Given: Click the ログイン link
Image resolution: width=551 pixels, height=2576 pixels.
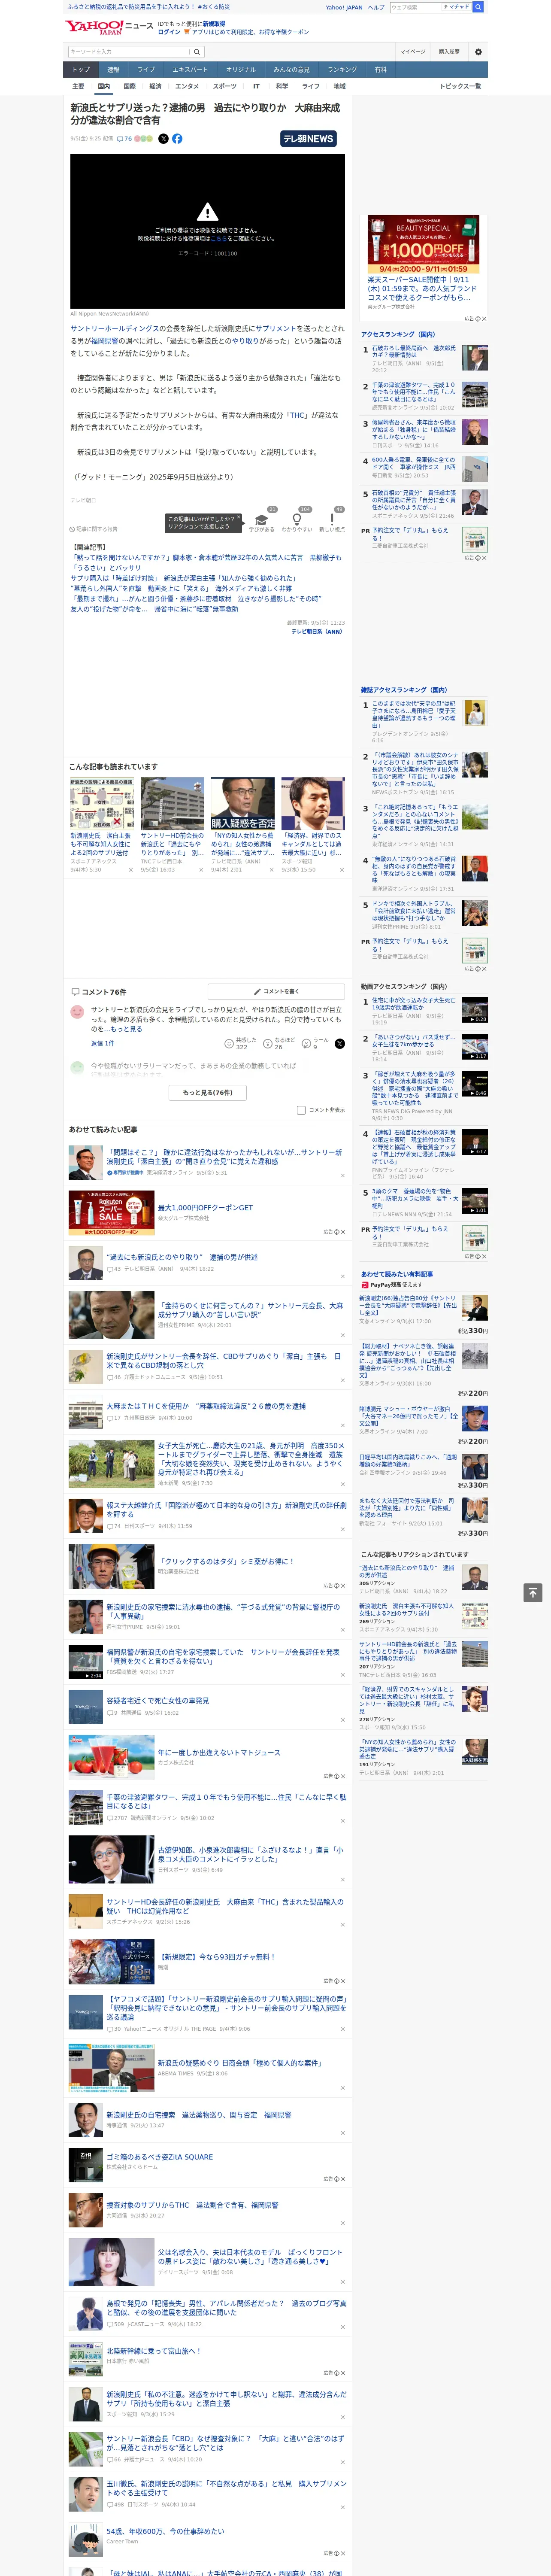Looking at the screenshot, I should click(x=169, y=32).
